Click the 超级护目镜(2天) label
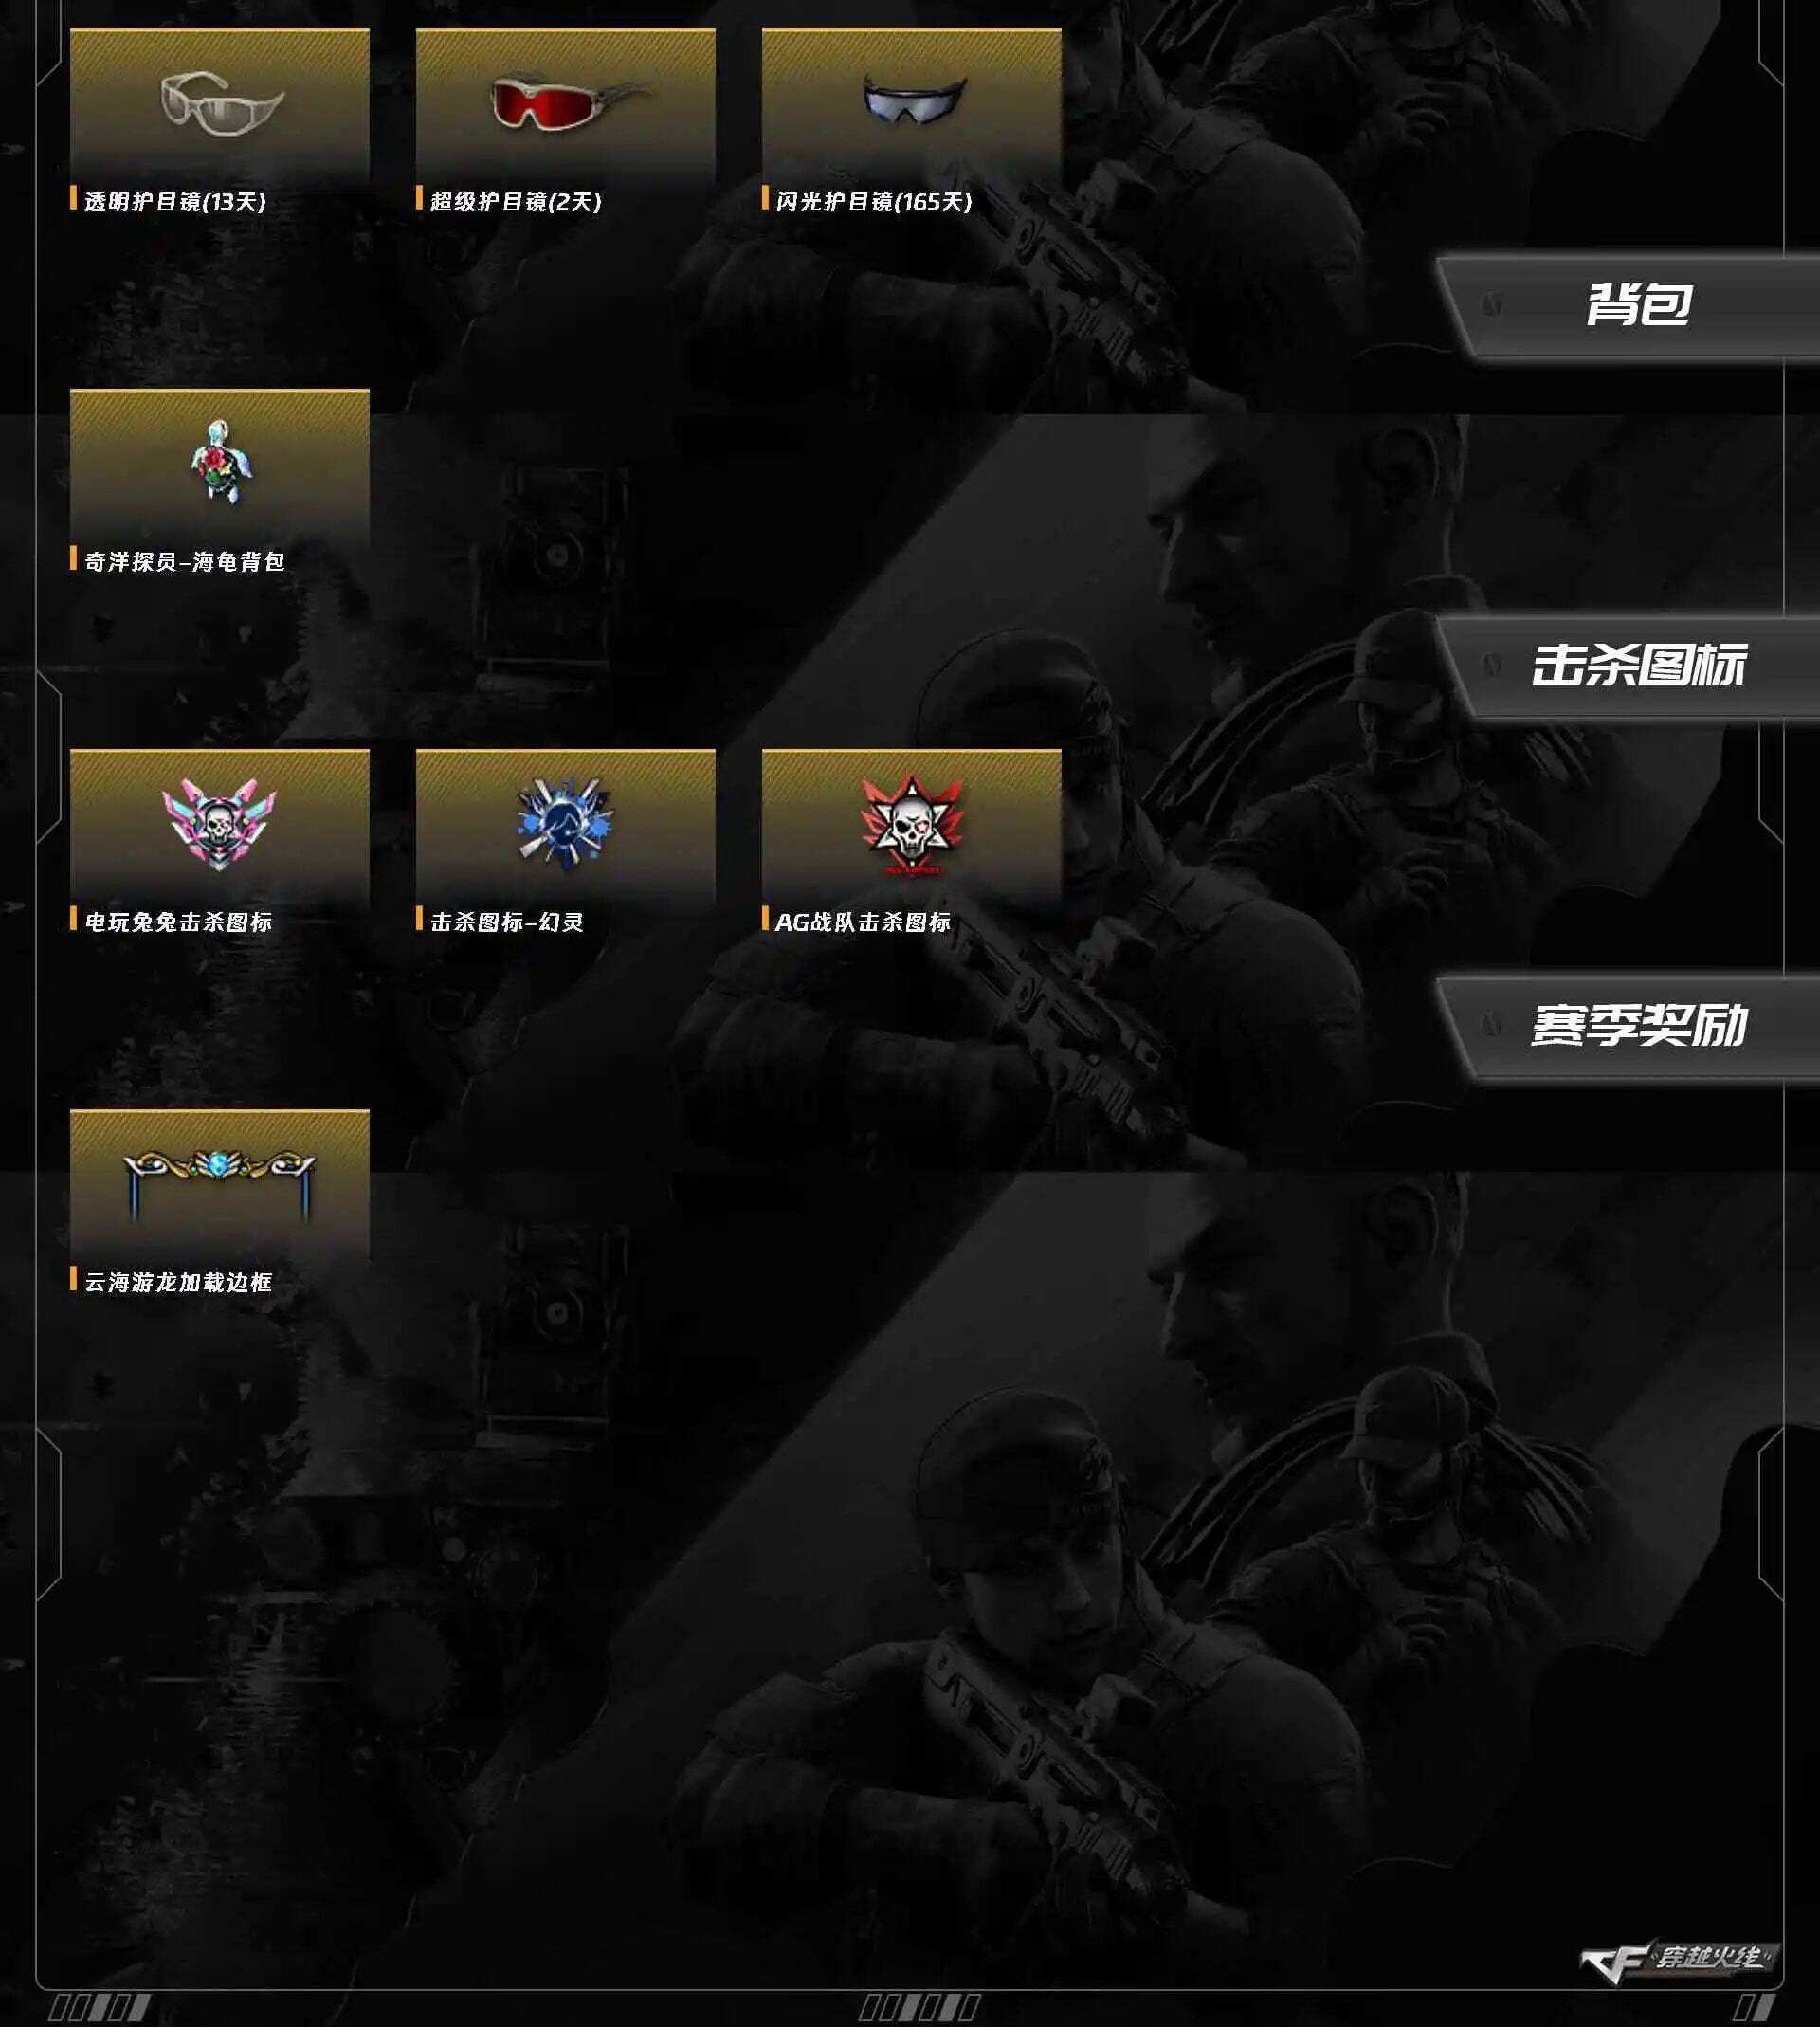This screenshot has height=2027, width=1820. 516,202
